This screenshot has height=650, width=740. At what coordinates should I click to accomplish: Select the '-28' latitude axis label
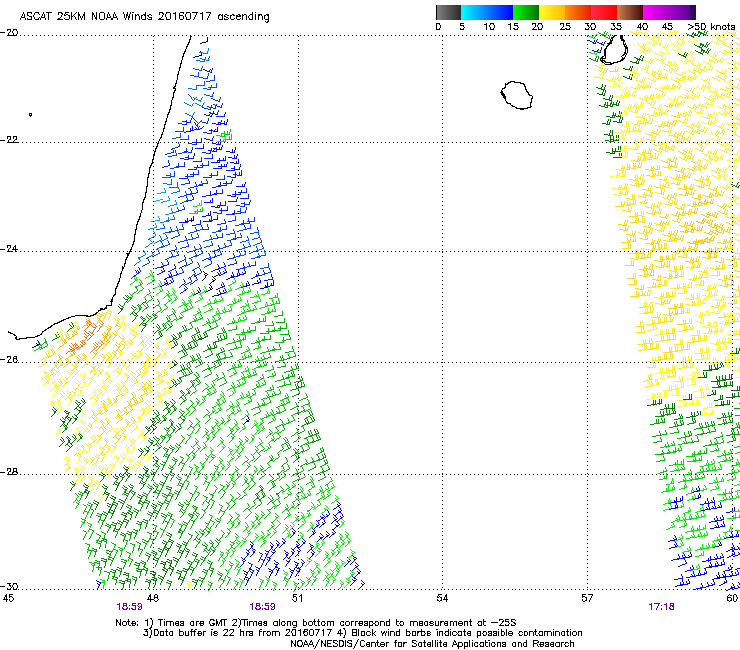[9, 472]
